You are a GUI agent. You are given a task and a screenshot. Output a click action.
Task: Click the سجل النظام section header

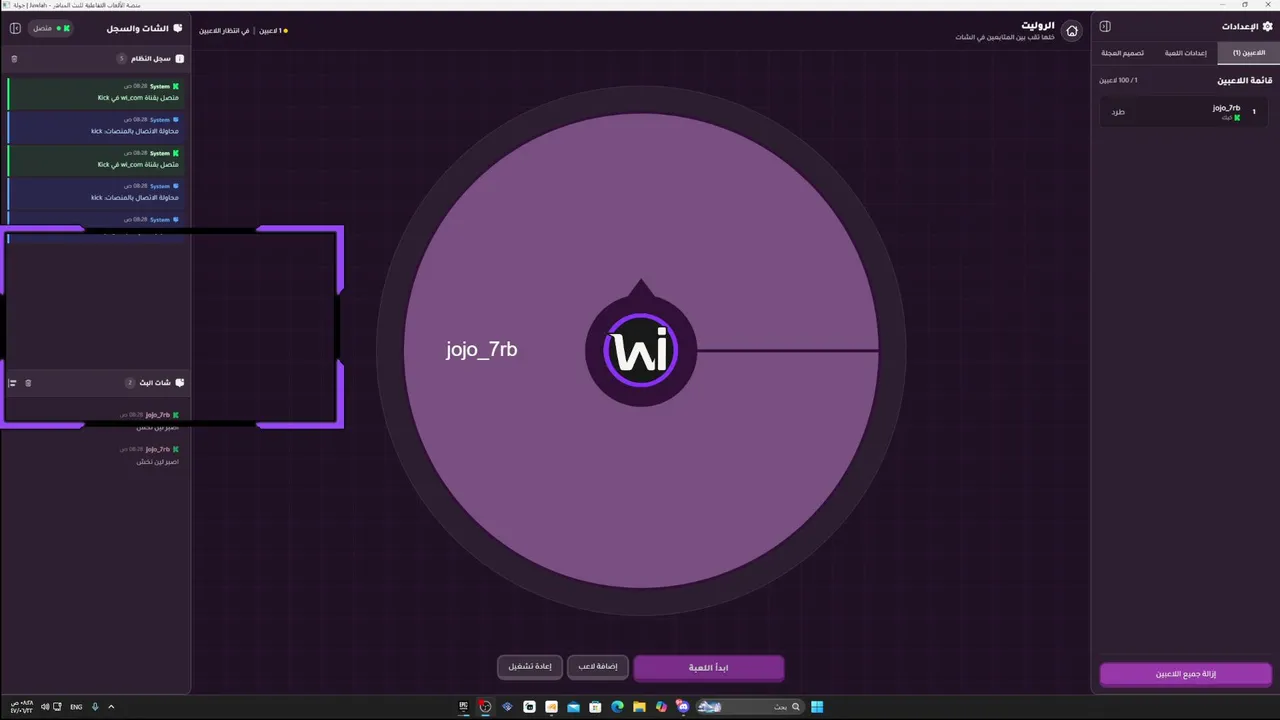coord(97,59)
